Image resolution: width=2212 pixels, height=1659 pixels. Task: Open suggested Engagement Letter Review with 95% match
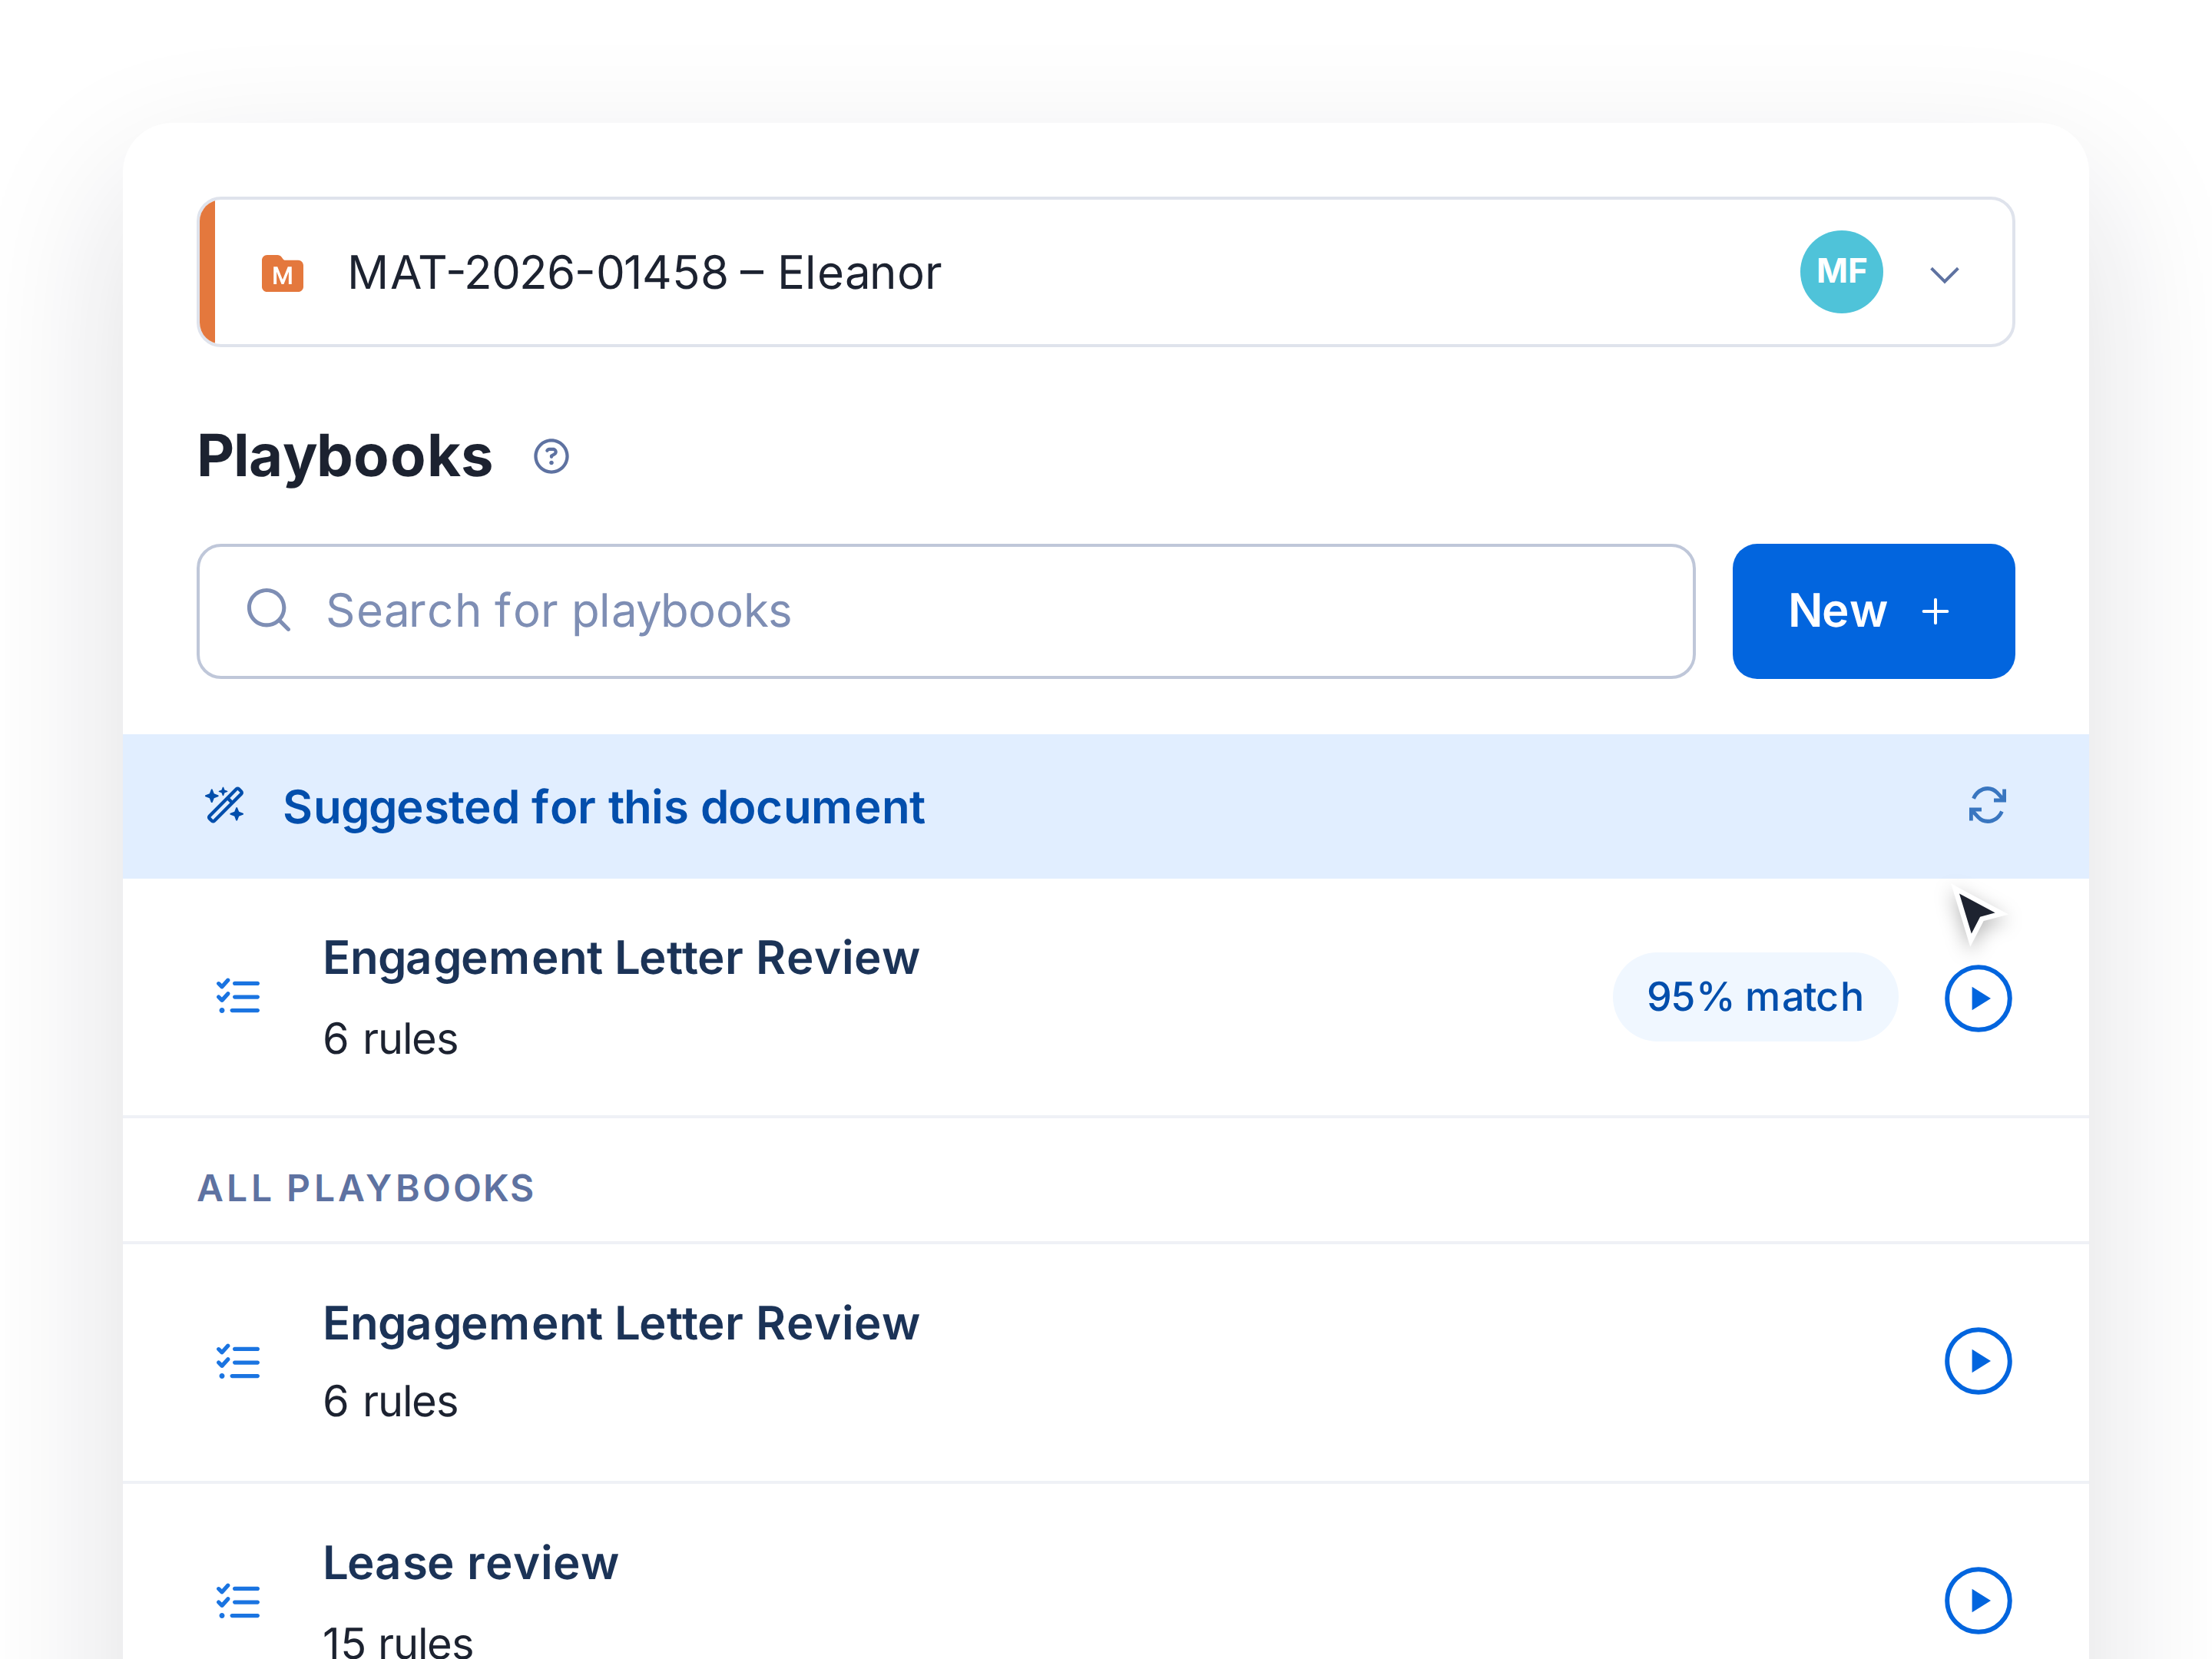coord(1106,997)
